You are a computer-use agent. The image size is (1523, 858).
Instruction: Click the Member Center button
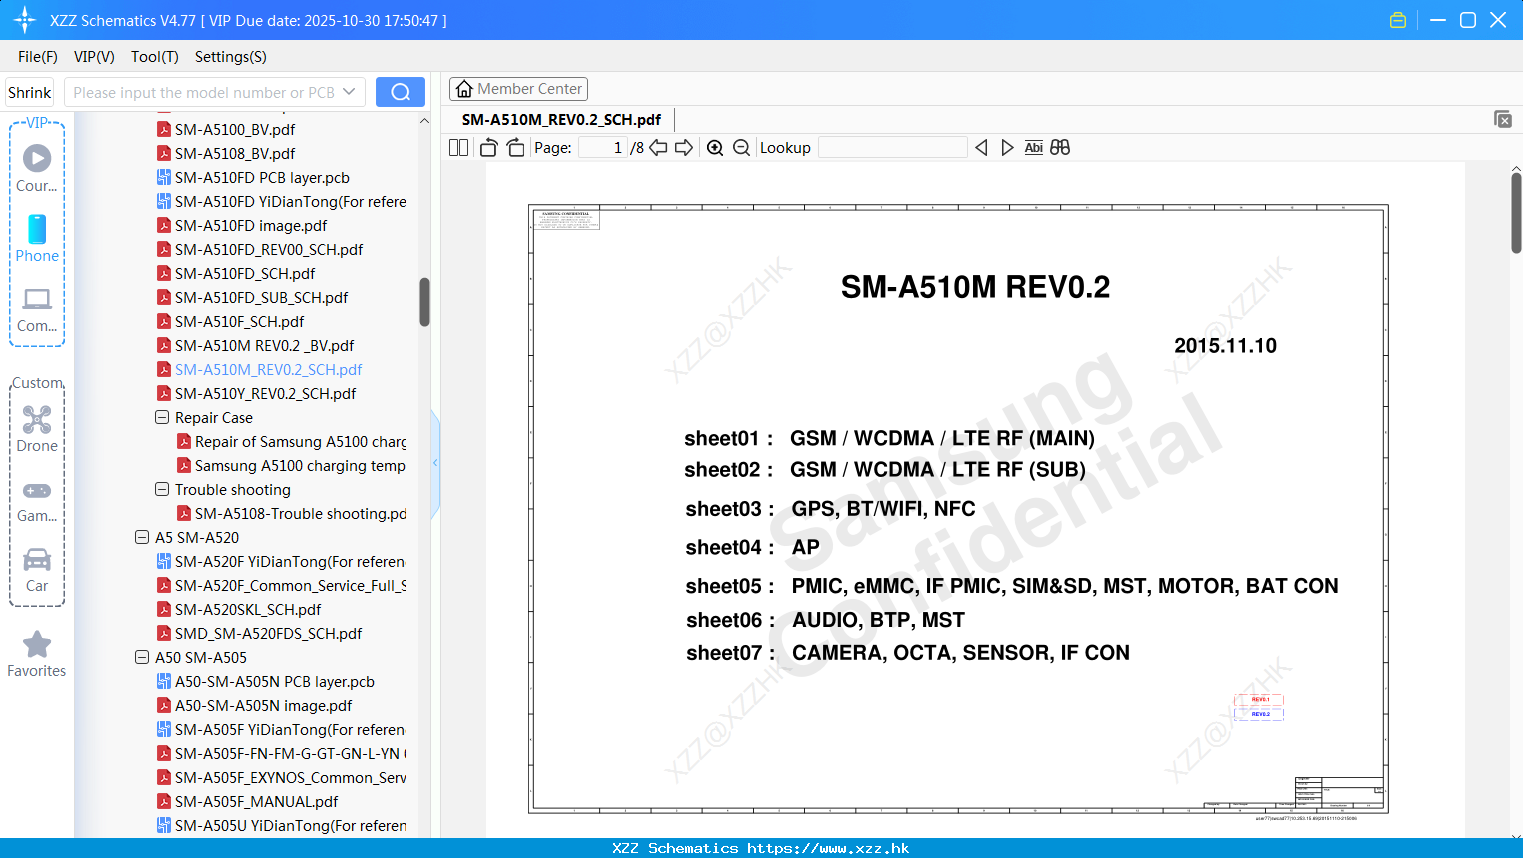click(x=518, y=88)
